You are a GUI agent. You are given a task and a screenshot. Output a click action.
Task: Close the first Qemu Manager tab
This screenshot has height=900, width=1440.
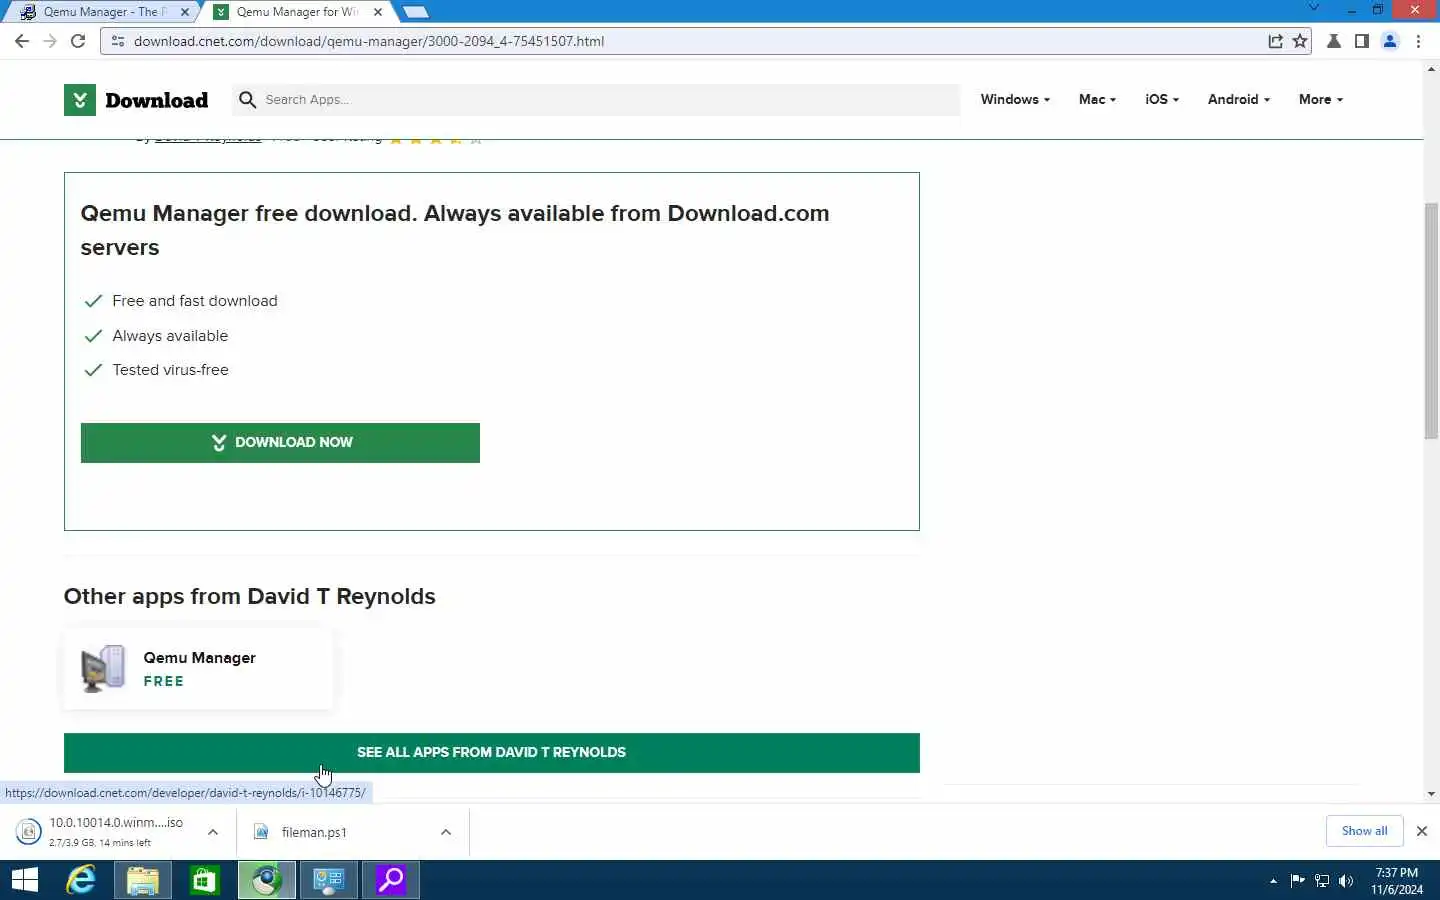tap(184, 12)
